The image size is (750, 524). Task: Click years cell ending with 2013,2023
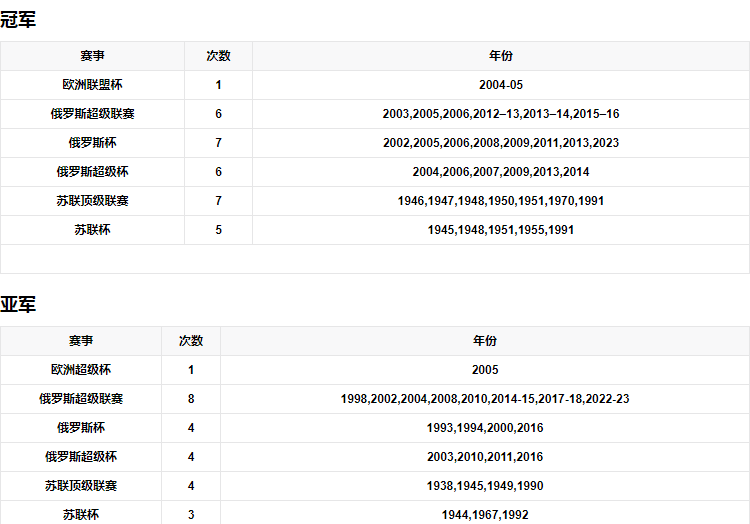[500, 143]
